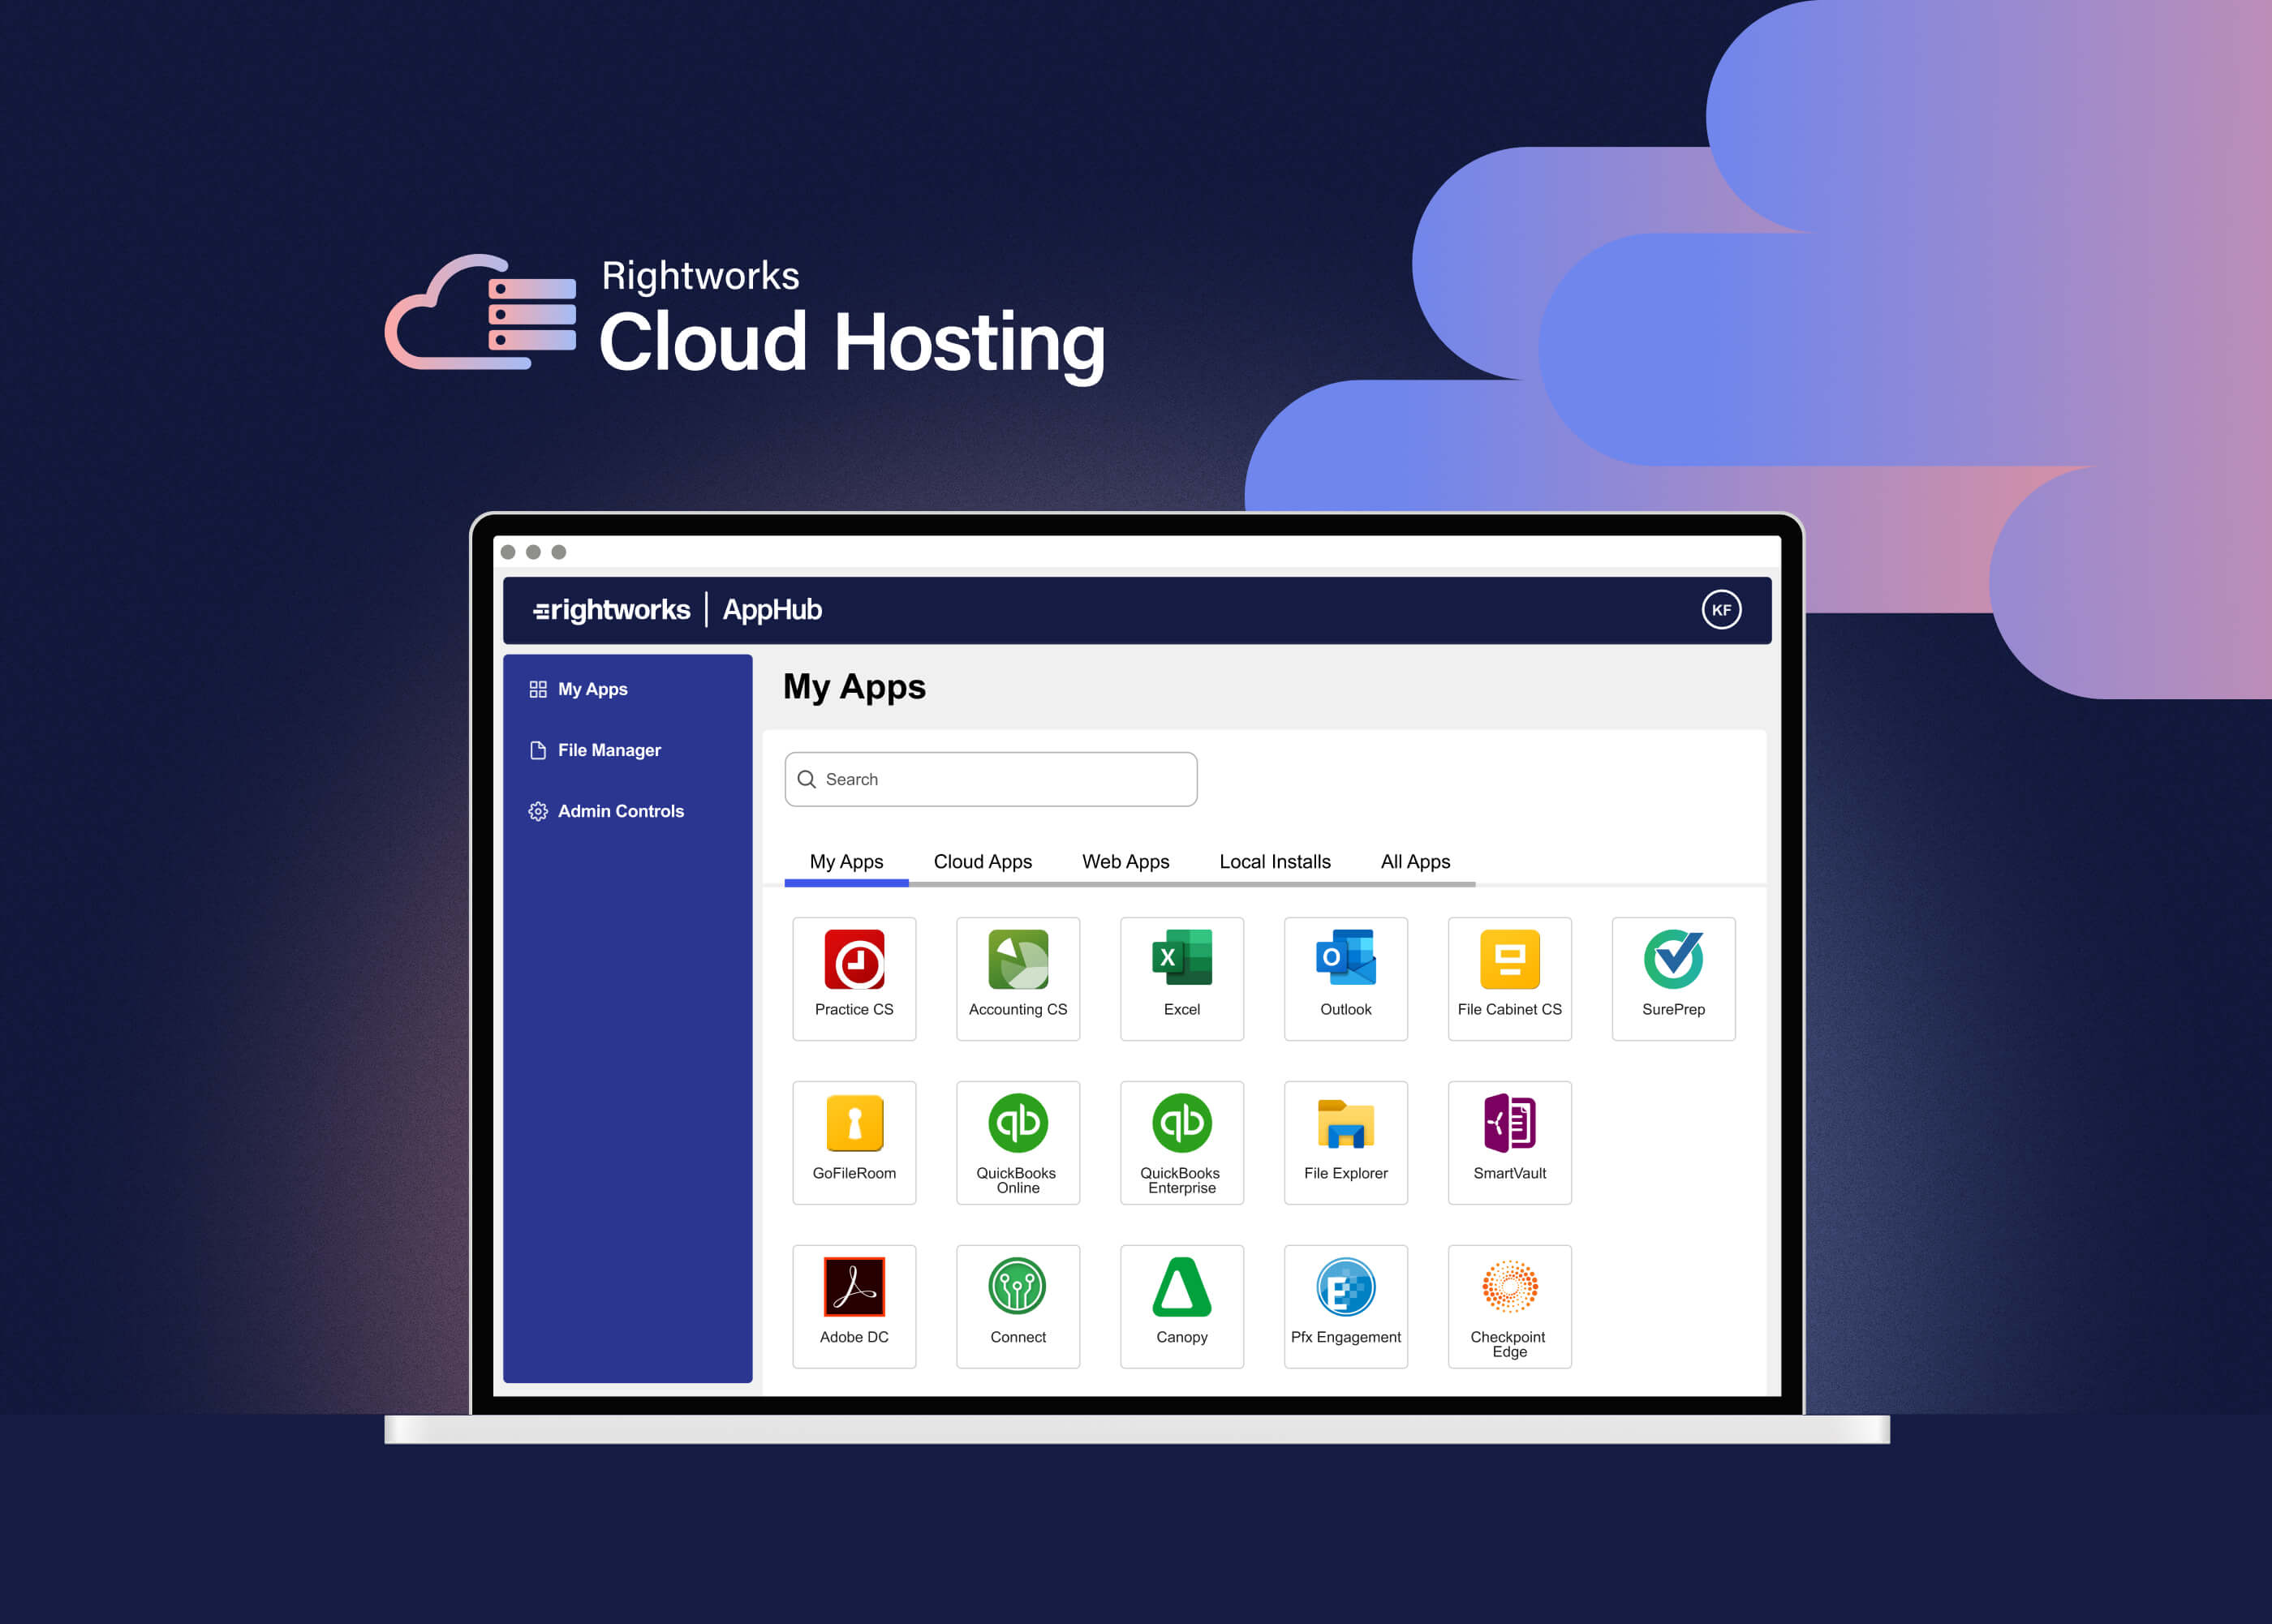Click the My Apps grid icon in sidebar
2272x1624 pixels.
(x=538, y=689)
